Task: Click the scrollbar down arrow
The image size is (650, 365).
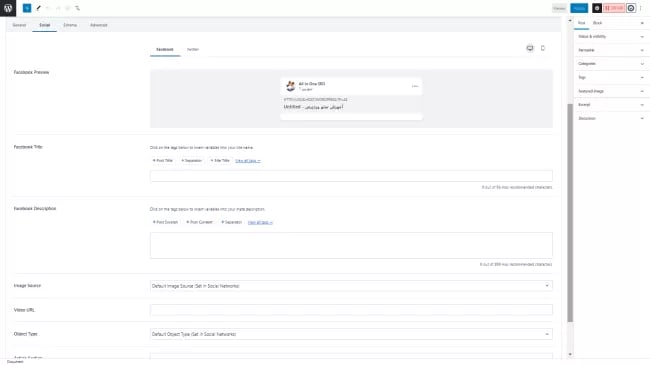Action: [x=570, y=354]
